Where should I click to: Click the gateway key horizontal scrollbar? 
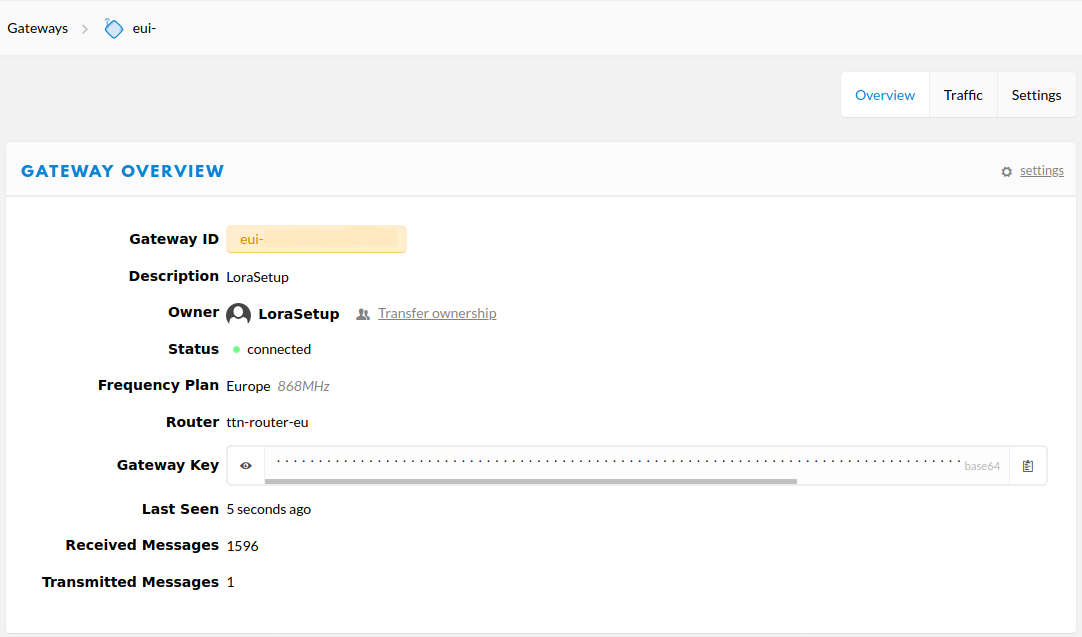point(530,482)
